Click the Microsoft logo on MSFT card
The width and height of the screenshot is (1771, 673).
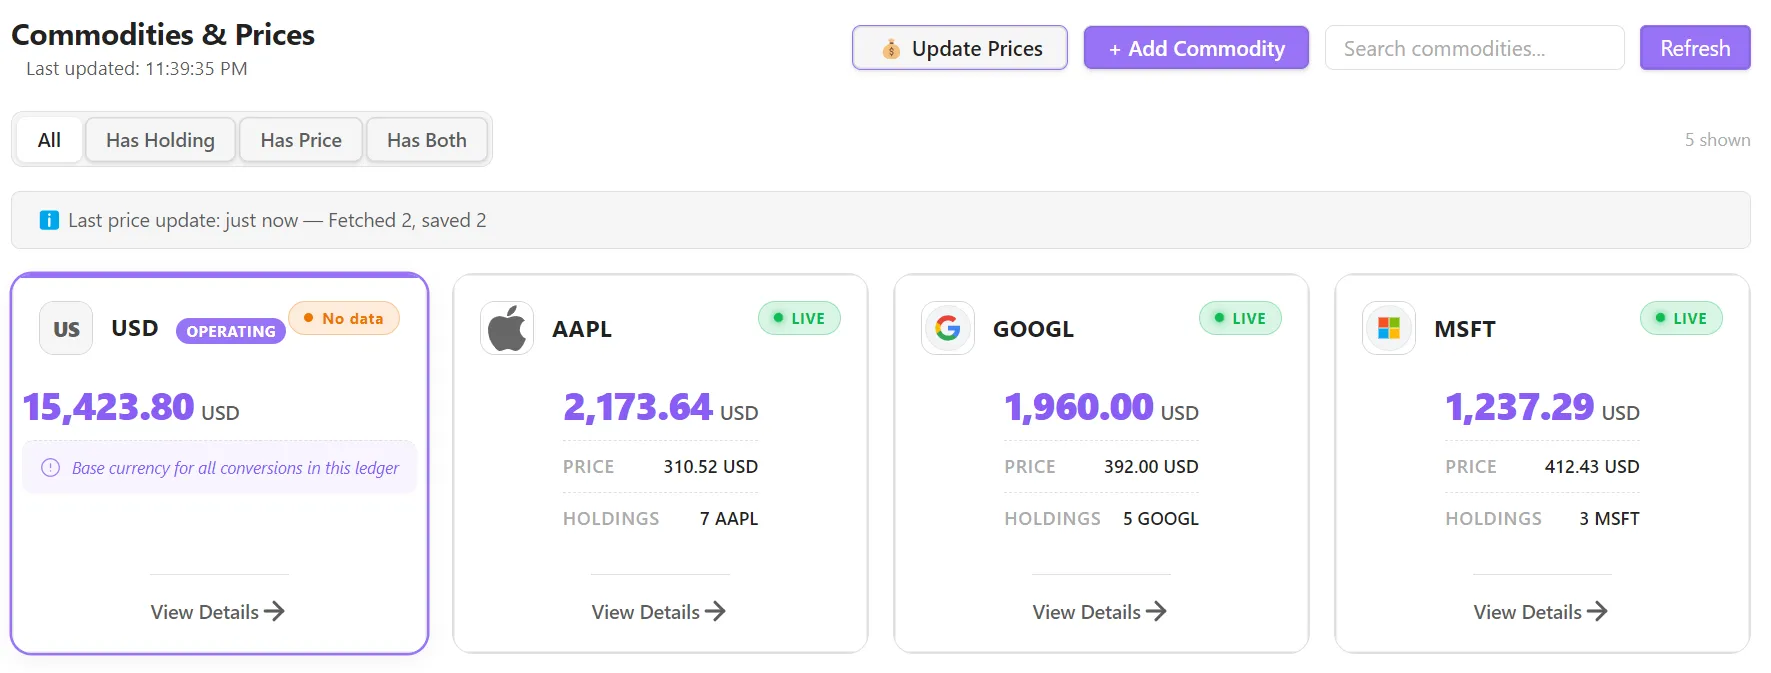(1389, 328)
